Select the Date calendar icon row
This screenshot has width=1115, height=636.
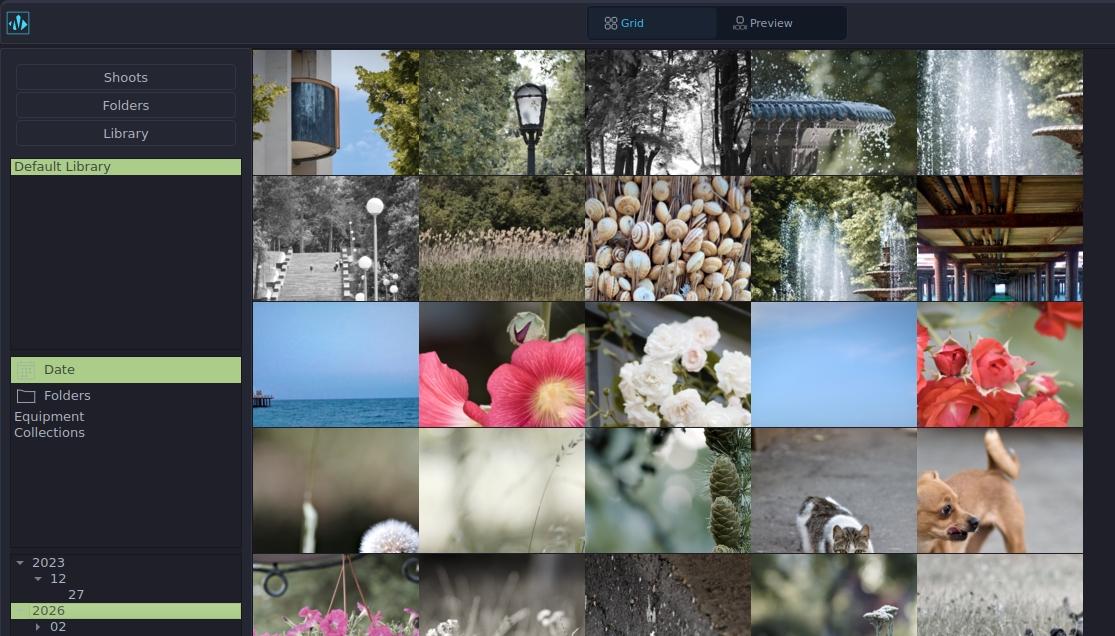126,370
